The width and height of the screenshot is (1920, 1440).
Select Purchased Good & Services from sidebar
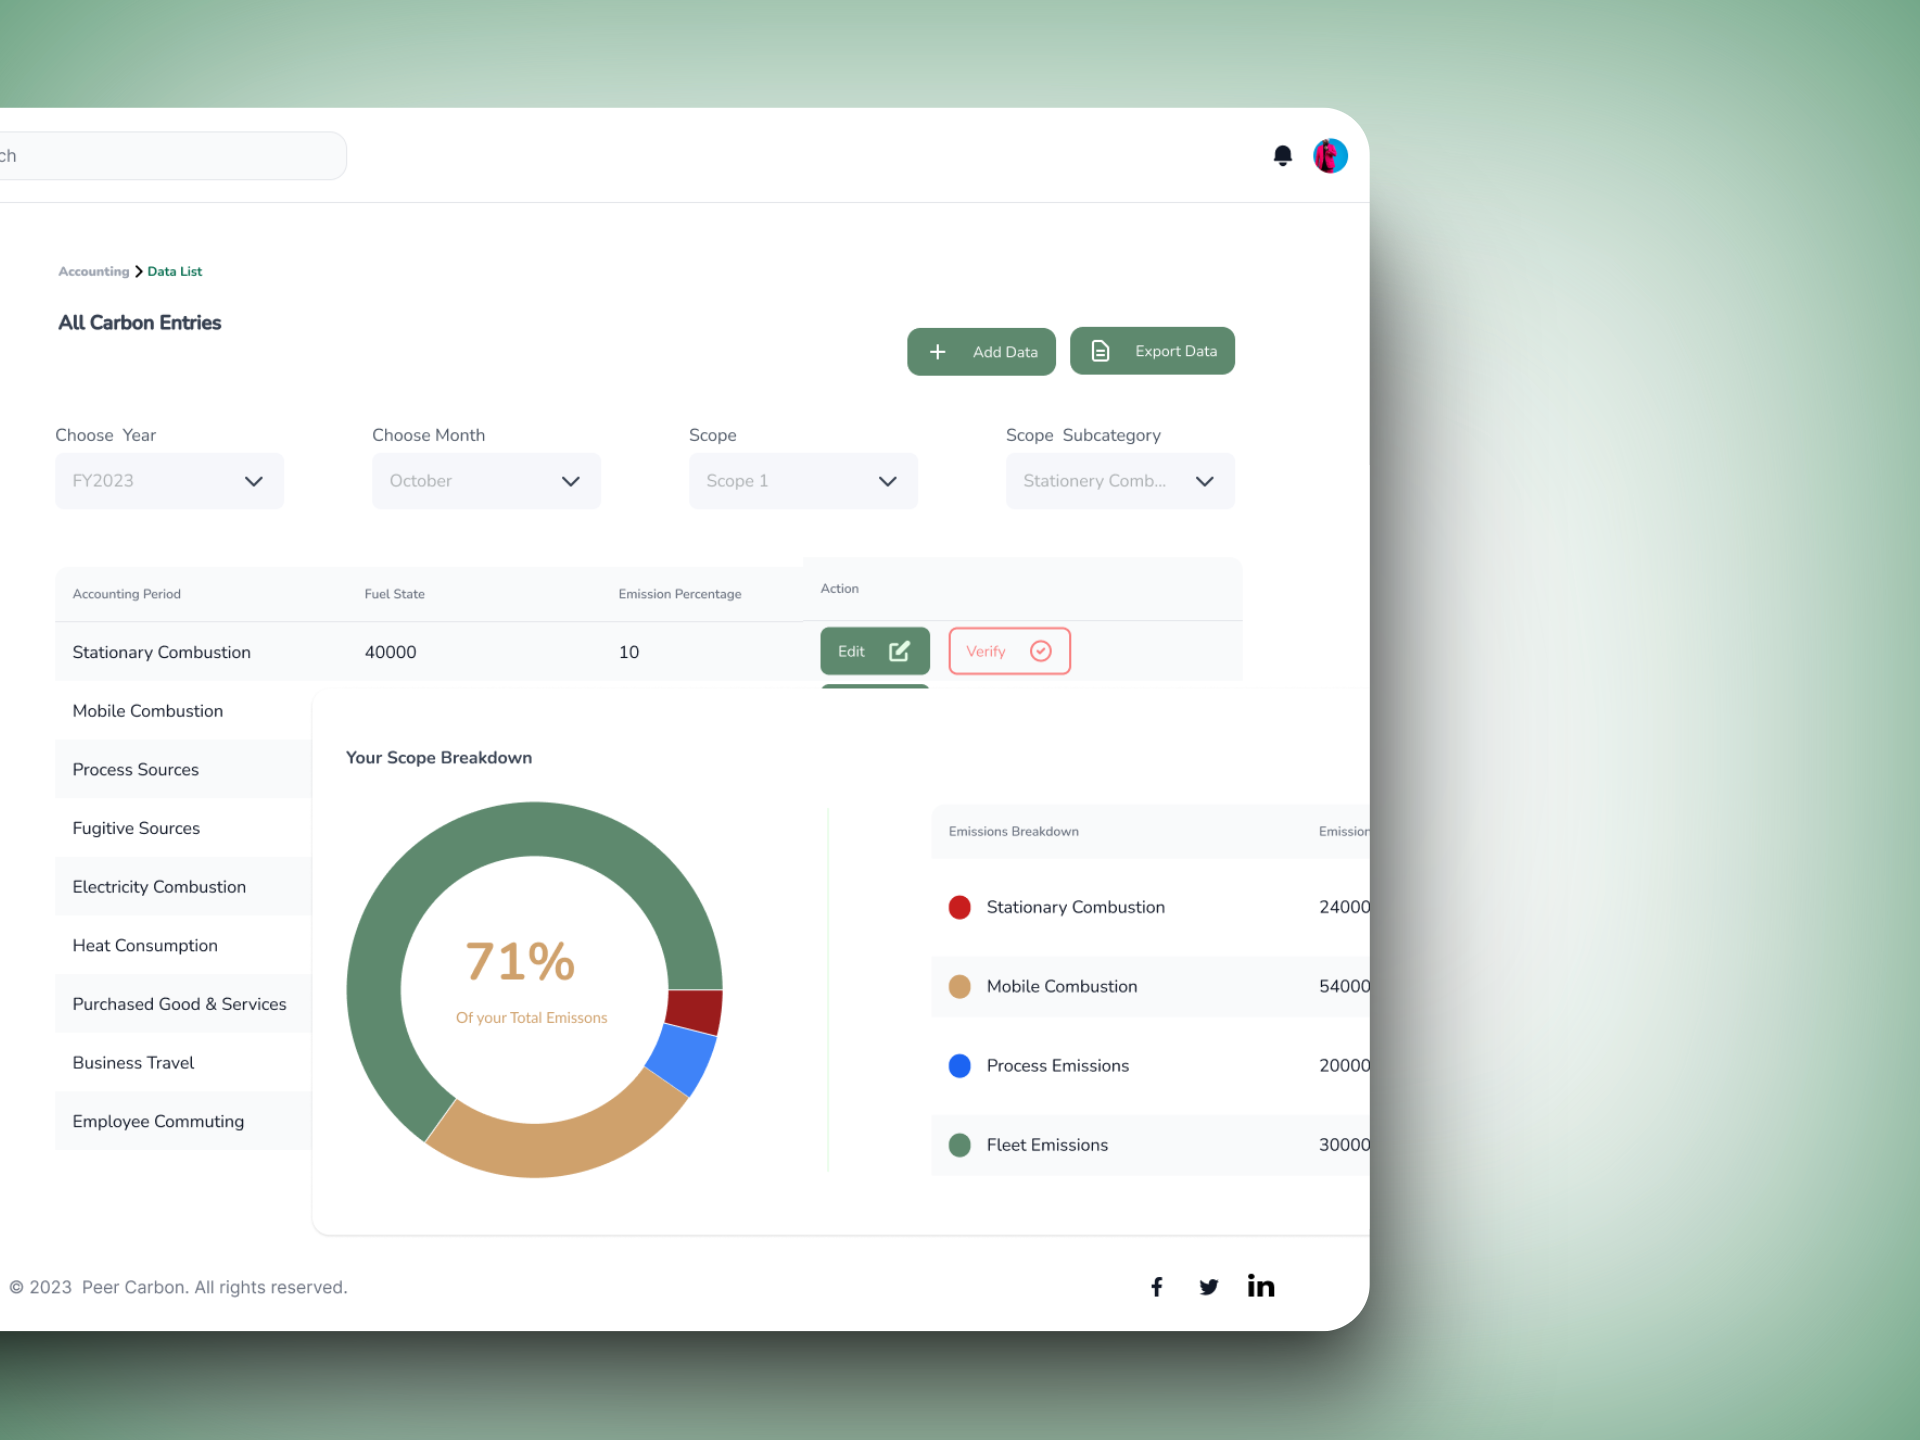coord(178,1003)
